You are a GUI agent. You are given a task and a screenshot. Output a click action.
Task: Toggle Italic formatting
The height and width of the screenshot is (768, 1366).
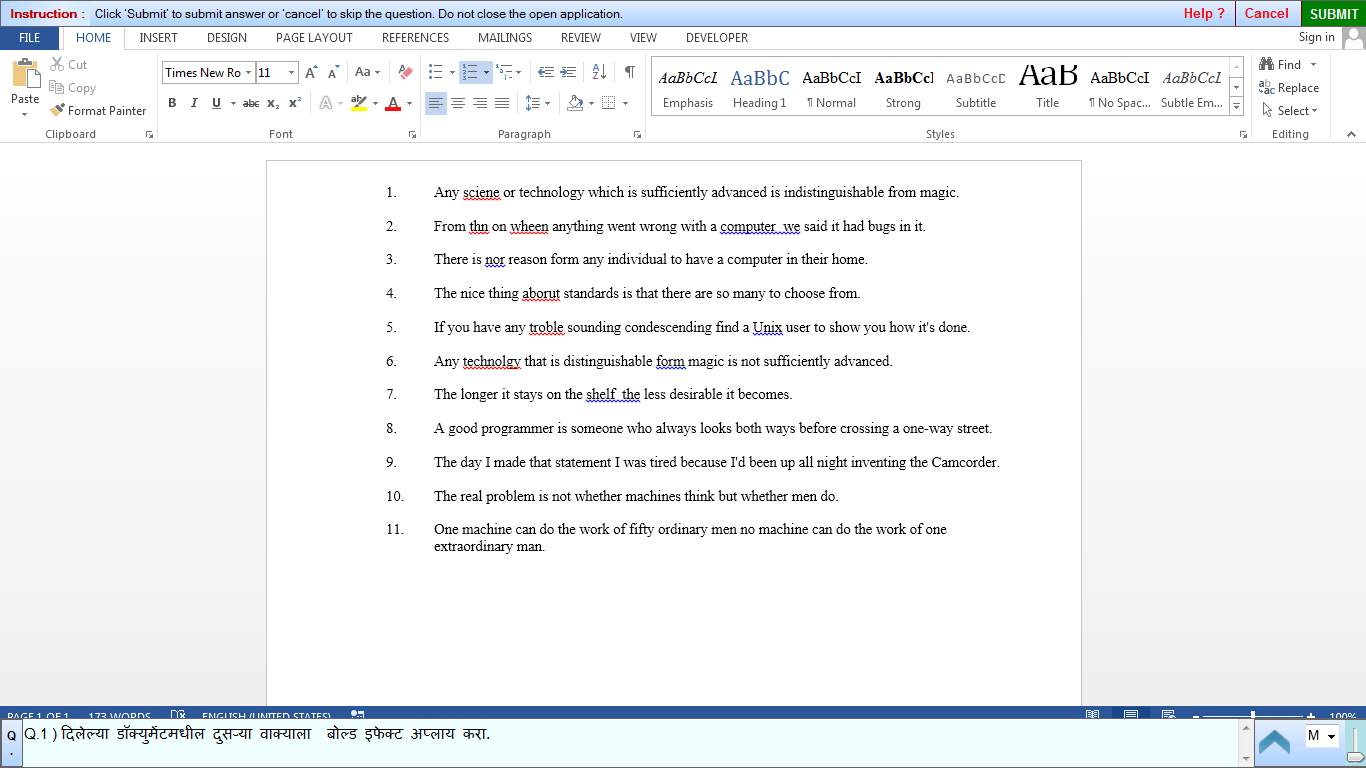pyautogui.click(x=193, y=103)
